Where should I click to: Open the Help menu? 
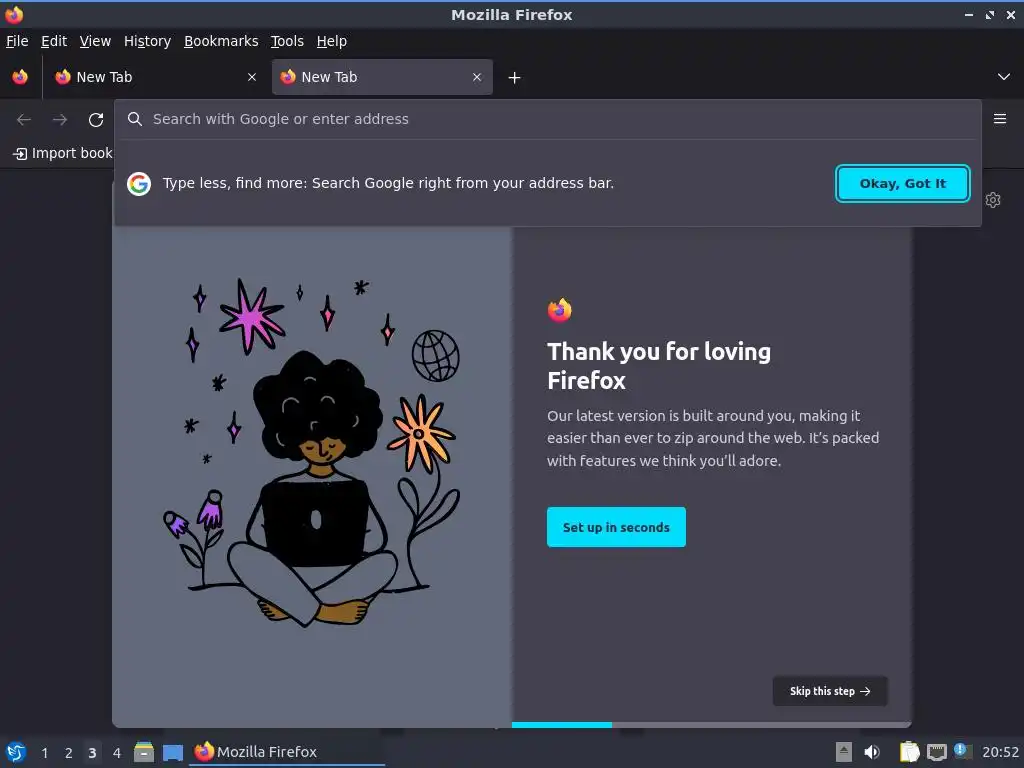(332, 41)
